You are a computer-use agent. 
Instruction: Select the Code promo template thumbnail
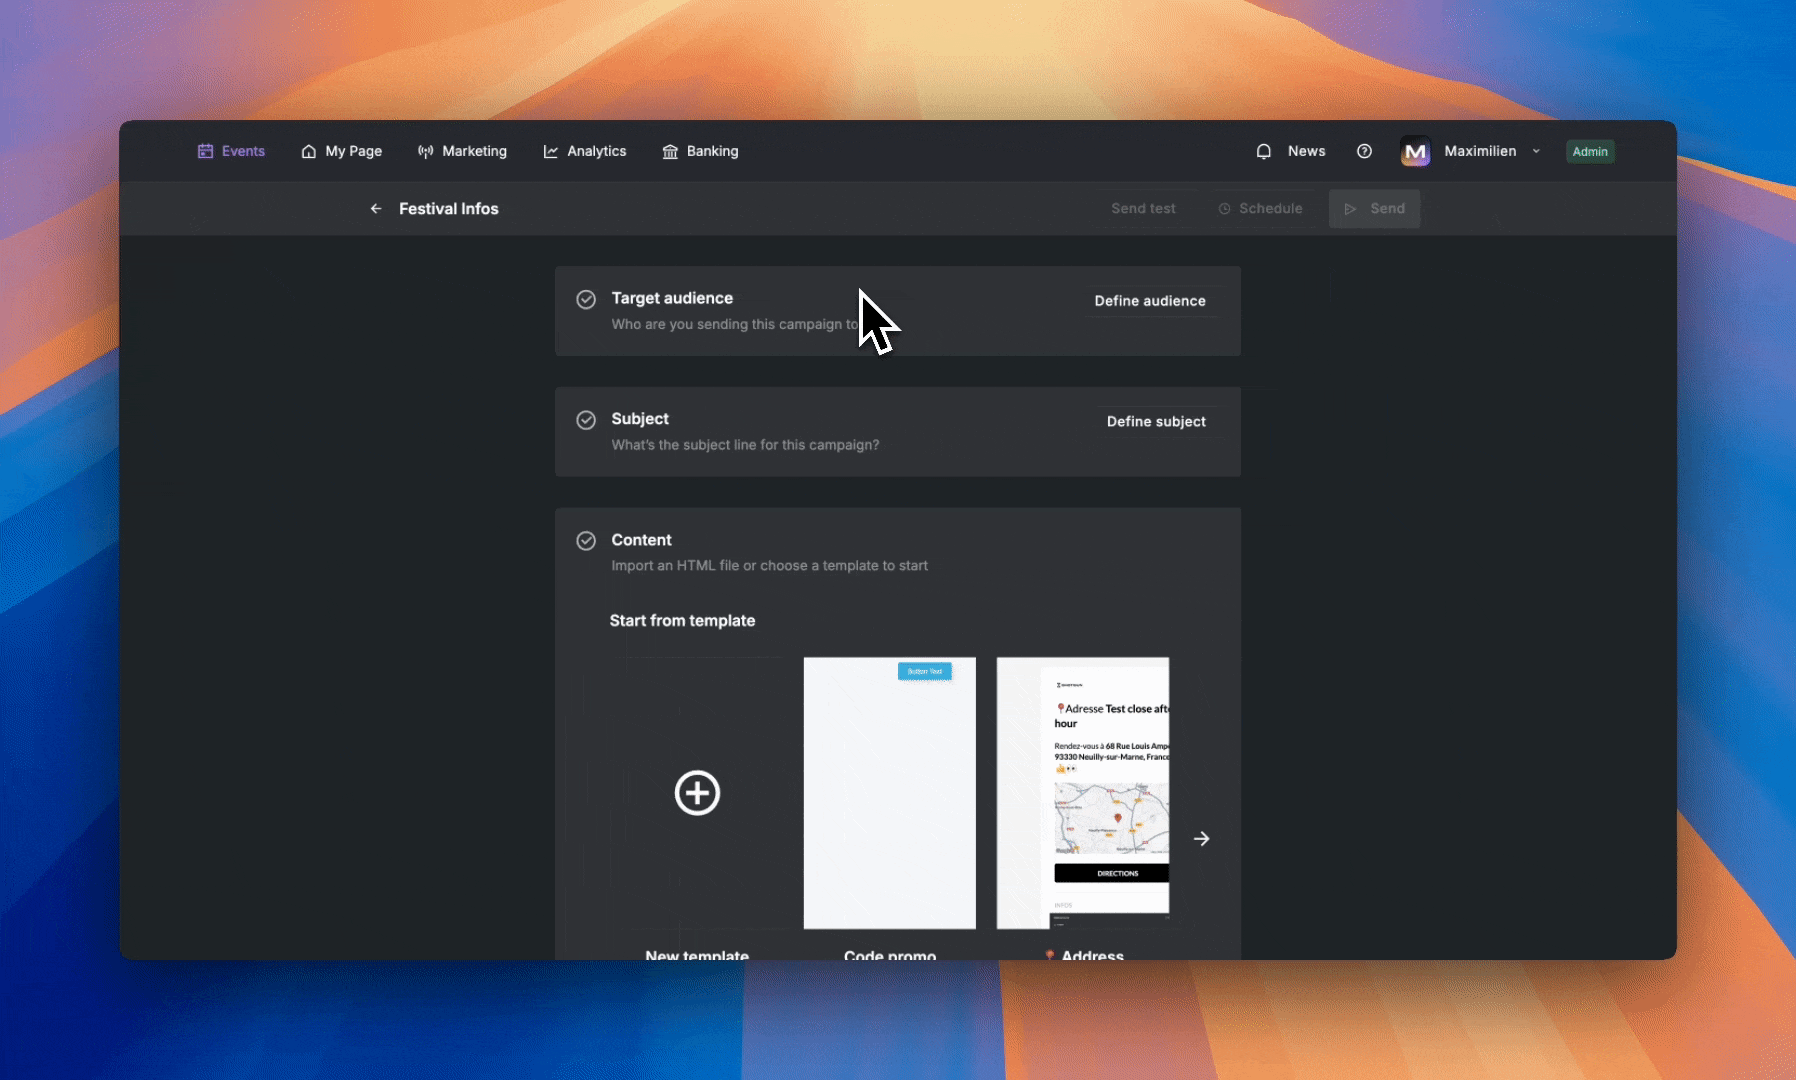890,793
